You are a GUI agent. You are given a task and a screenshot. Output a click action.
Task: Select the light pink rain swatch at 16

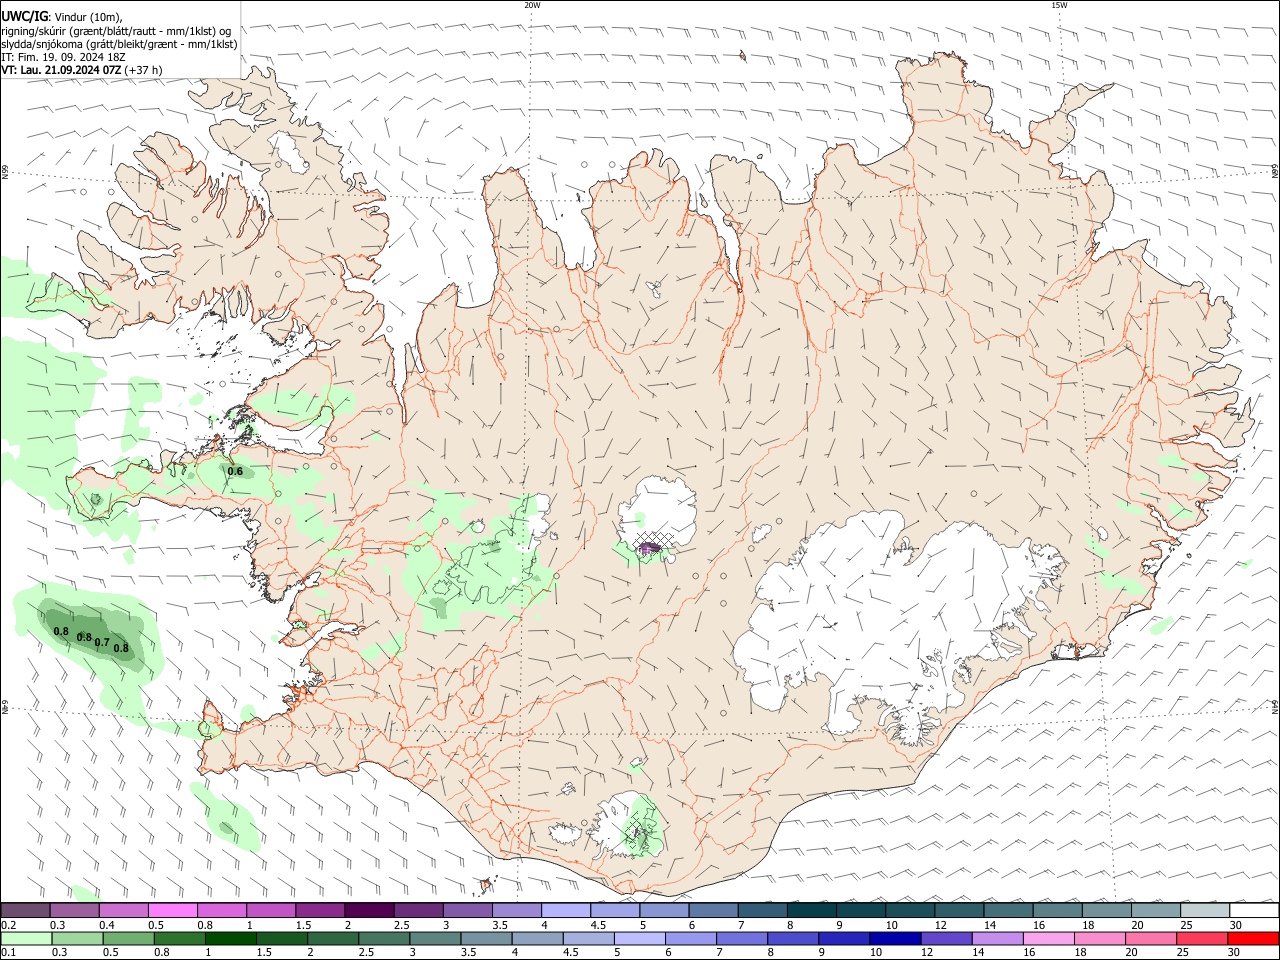tap(1049, 938)
